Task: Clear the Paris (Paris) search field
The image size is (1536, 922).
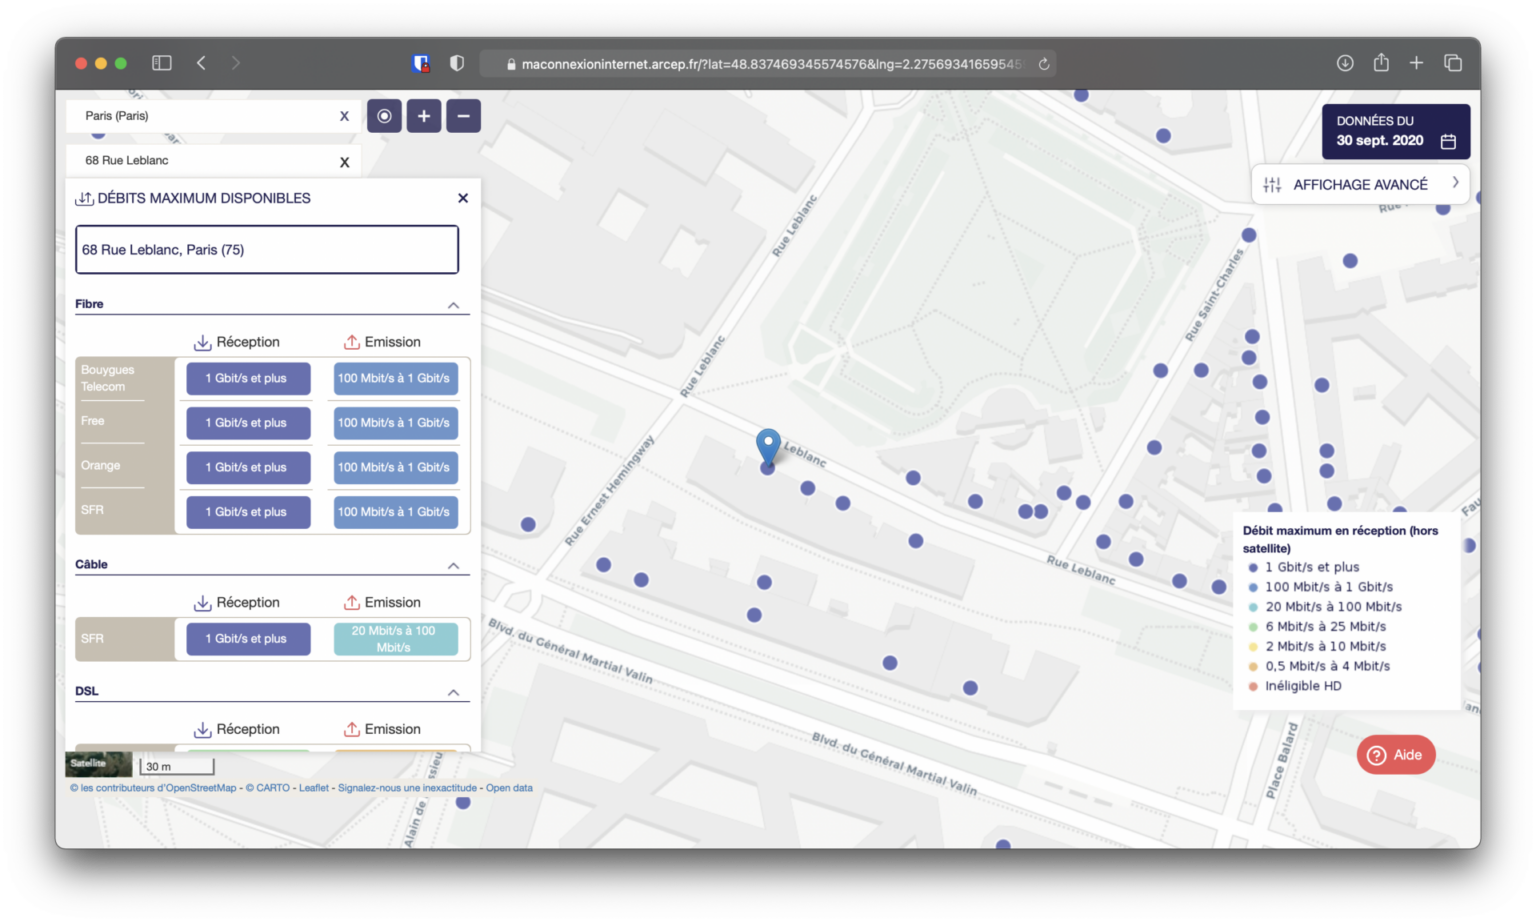Action: 344,116
